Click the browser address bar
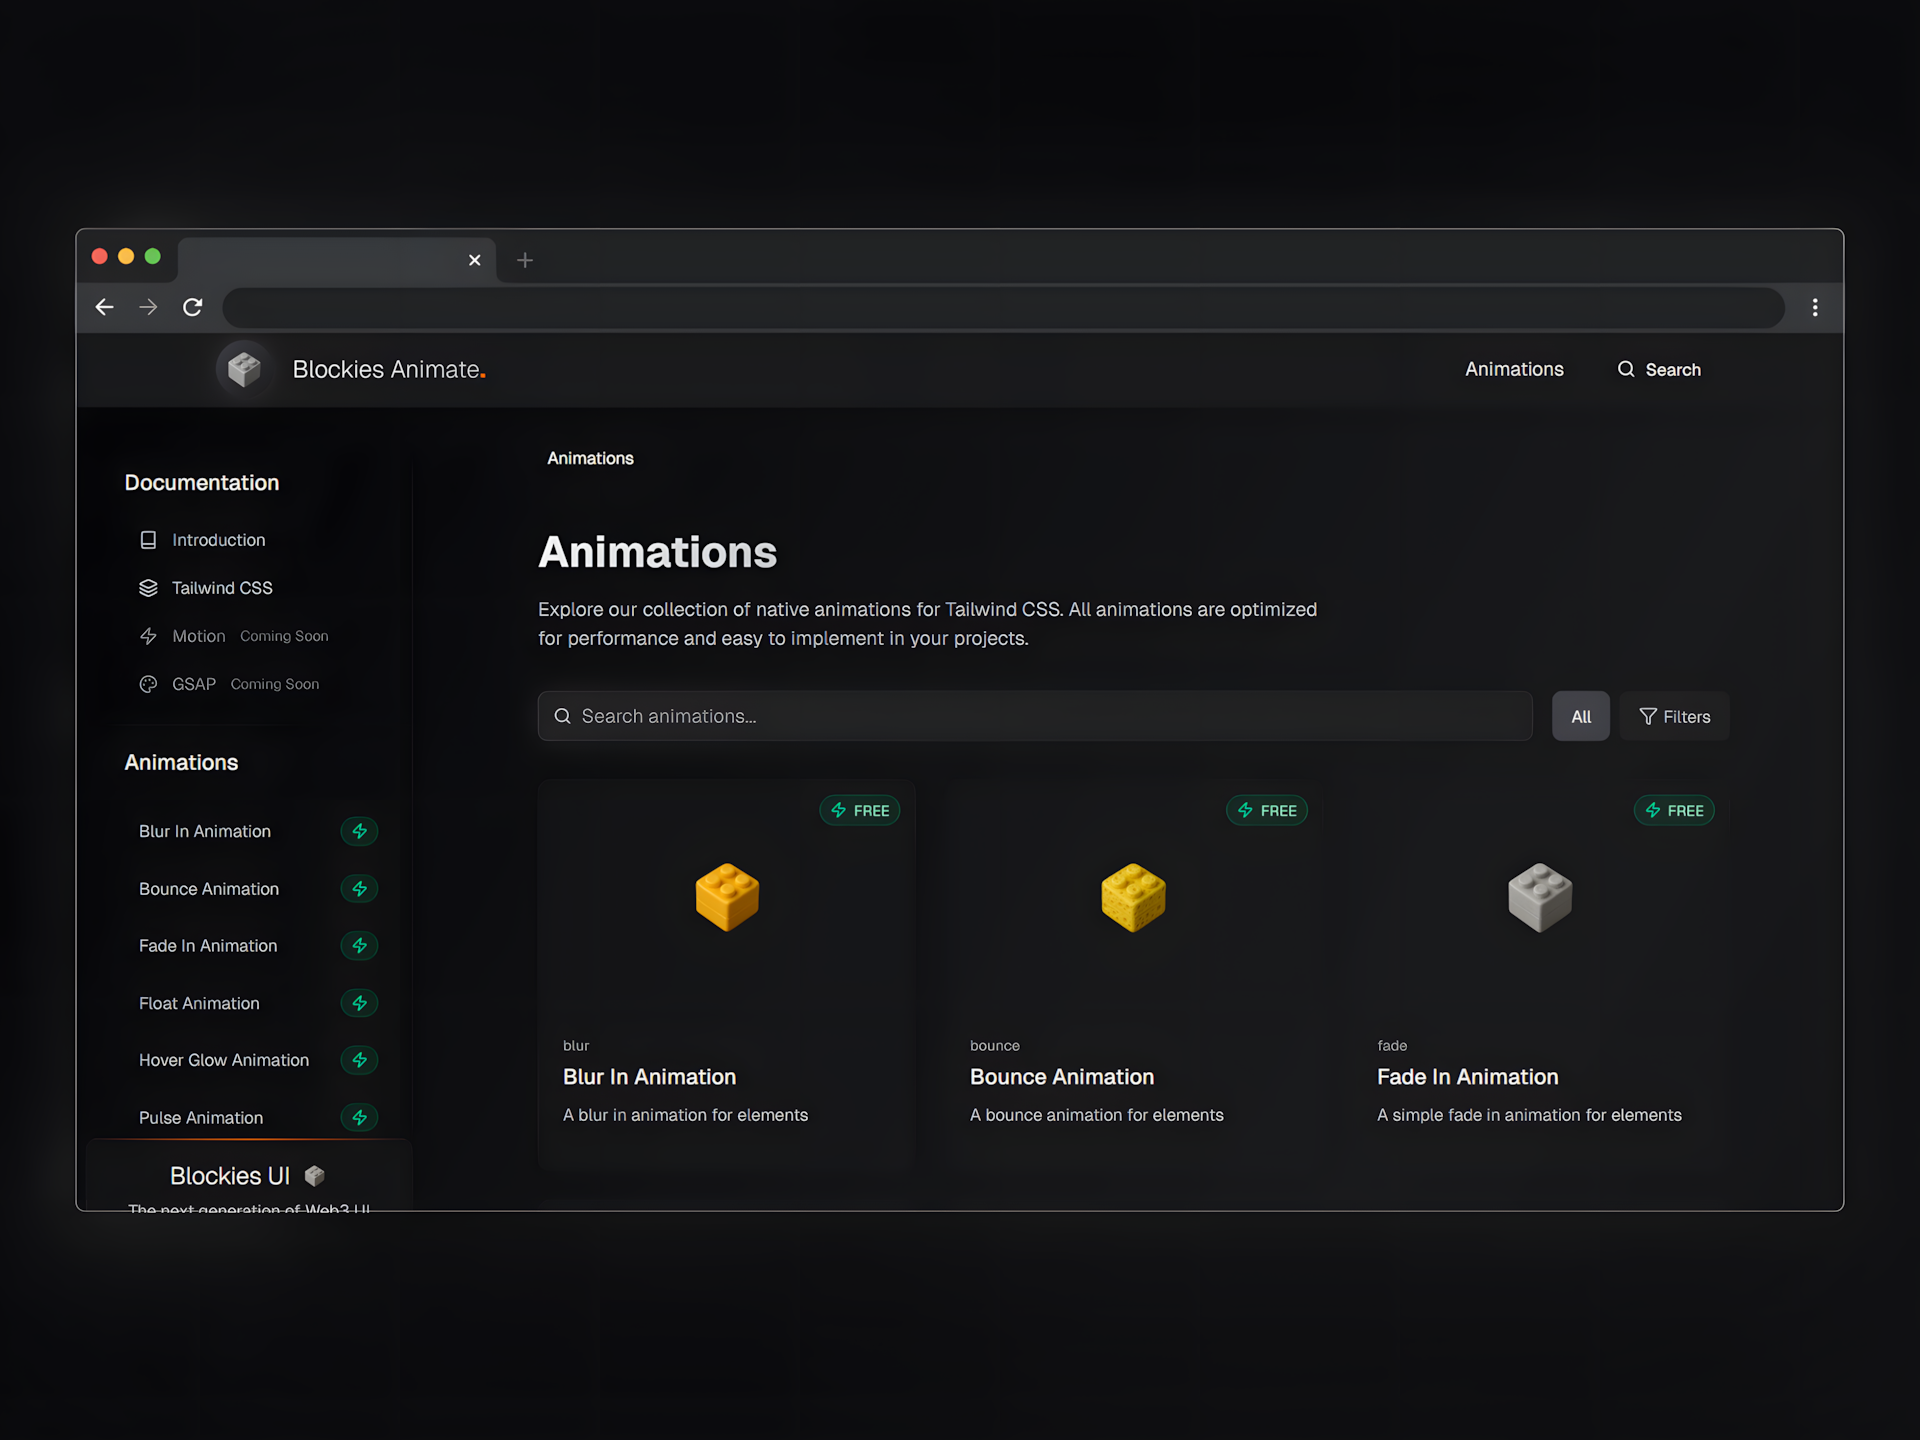This screenshot has width=1920, height=1440. point(1003,307)
